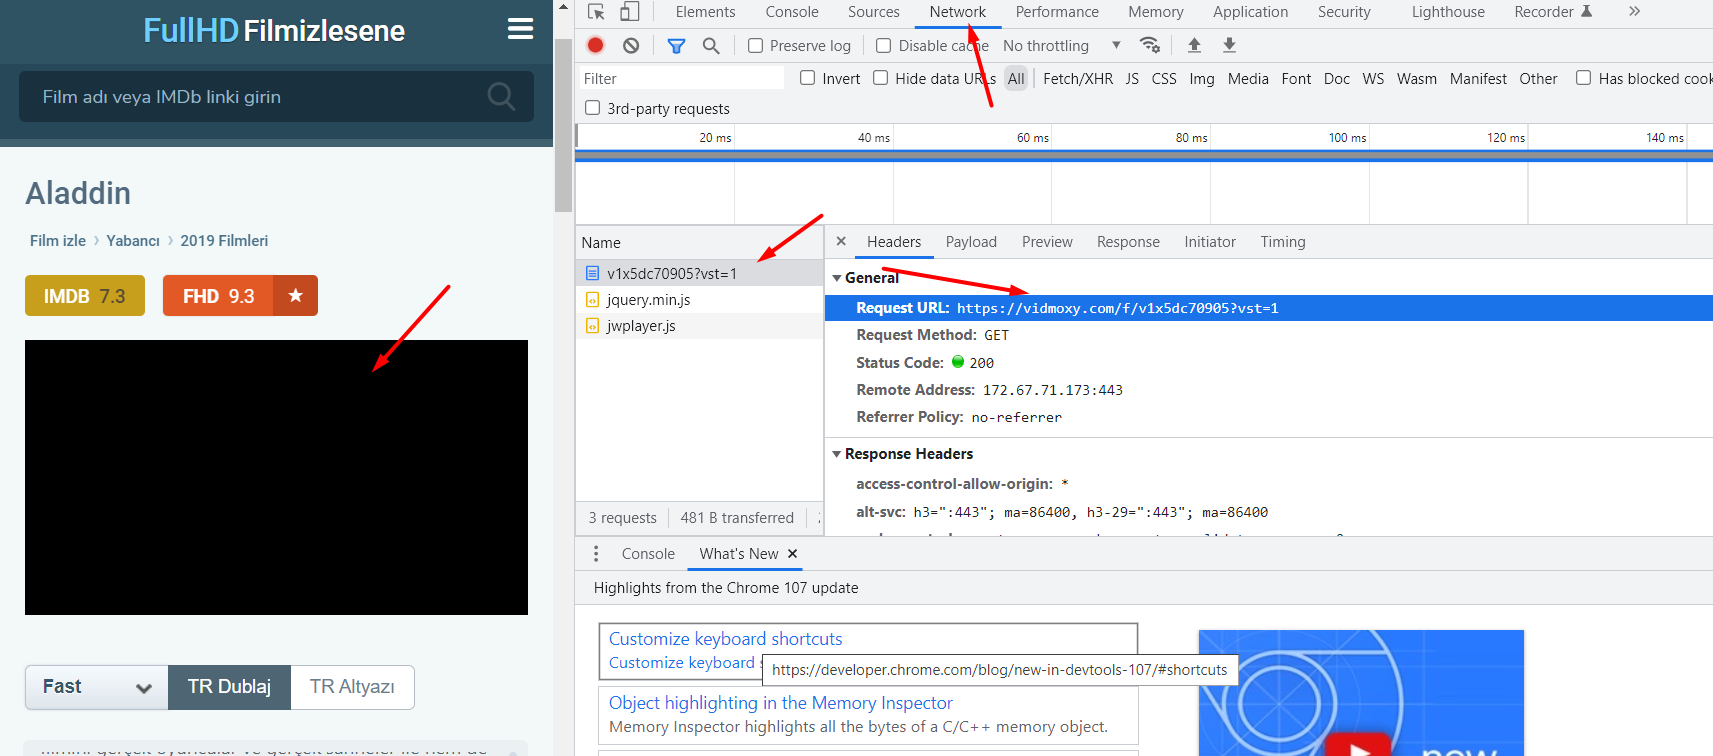Activate the DevTools inspect element picker
1713x756 pixels.
click(596, 12)
